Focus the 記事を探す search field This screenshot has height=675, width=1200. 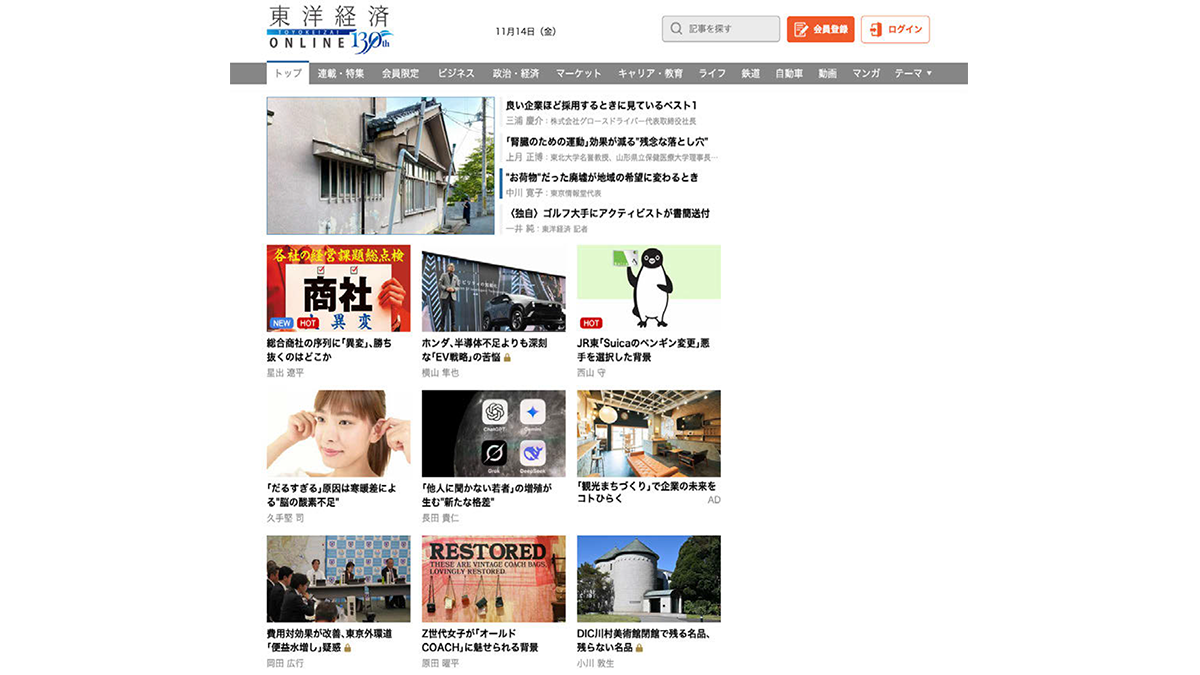tap(720, 29)
